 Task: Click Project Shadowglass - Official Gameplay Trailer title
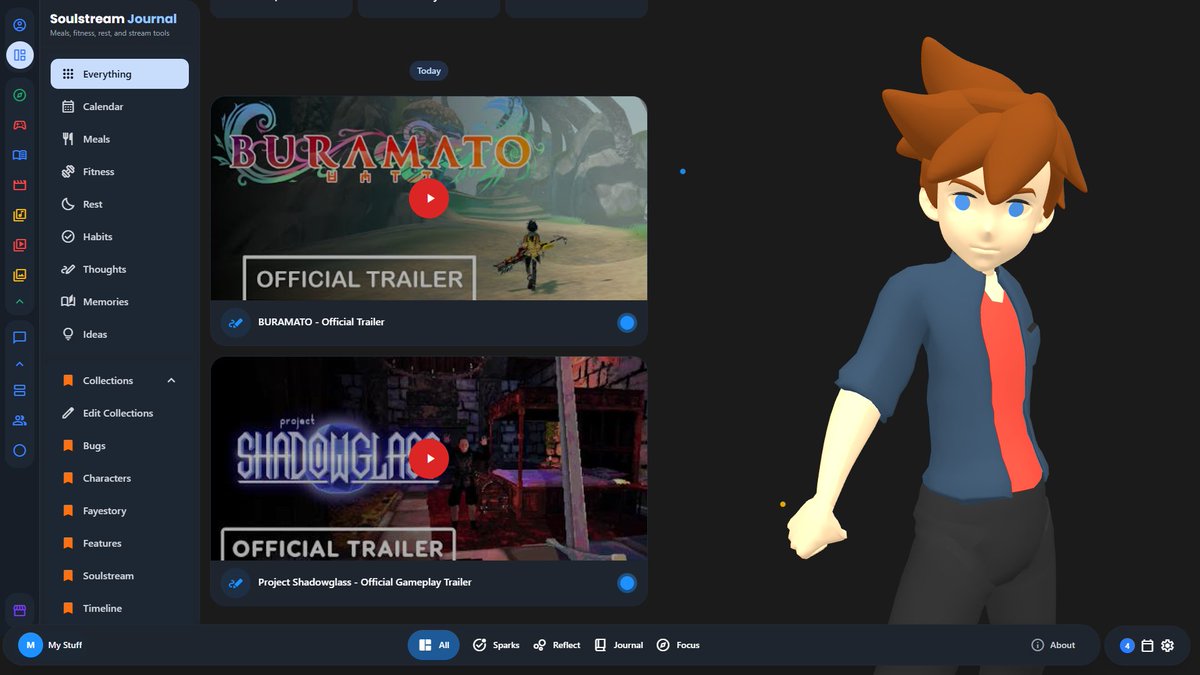(365, 582)
